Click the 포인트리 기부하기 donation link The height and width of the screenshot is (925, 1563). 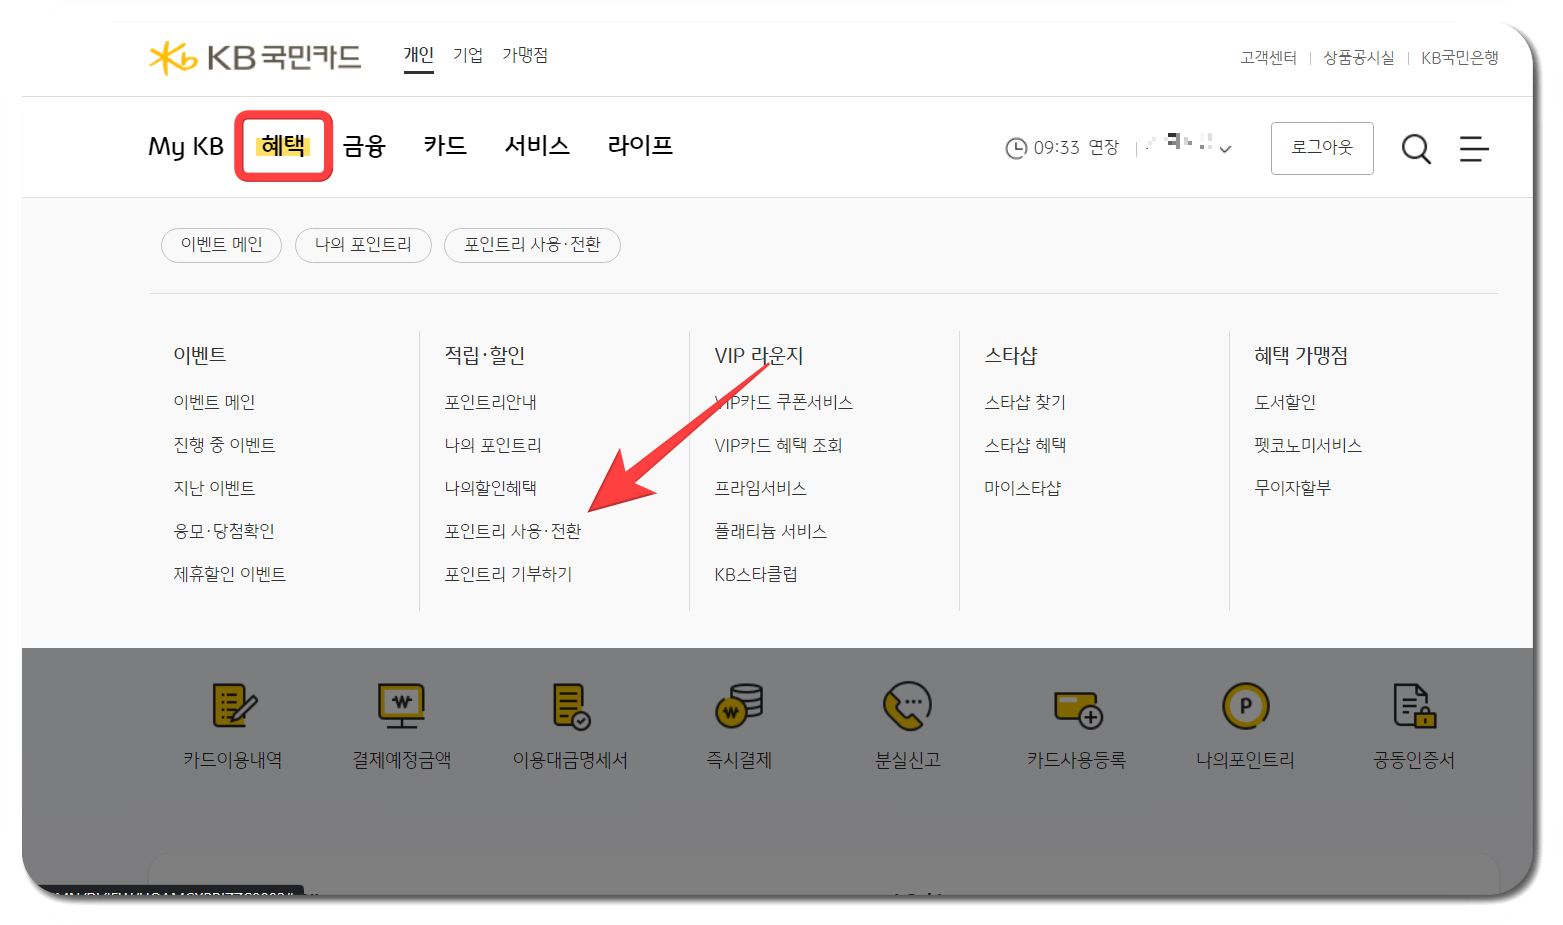(x=509, y=573)
